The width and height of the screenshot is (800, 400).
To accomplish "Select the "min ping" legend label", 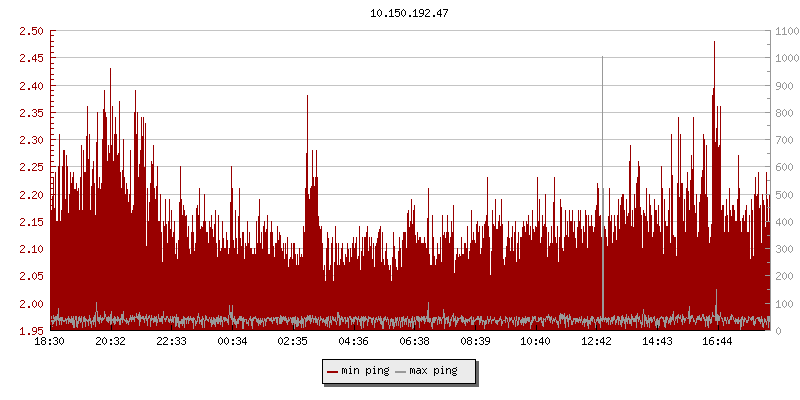I will point(365,371).
